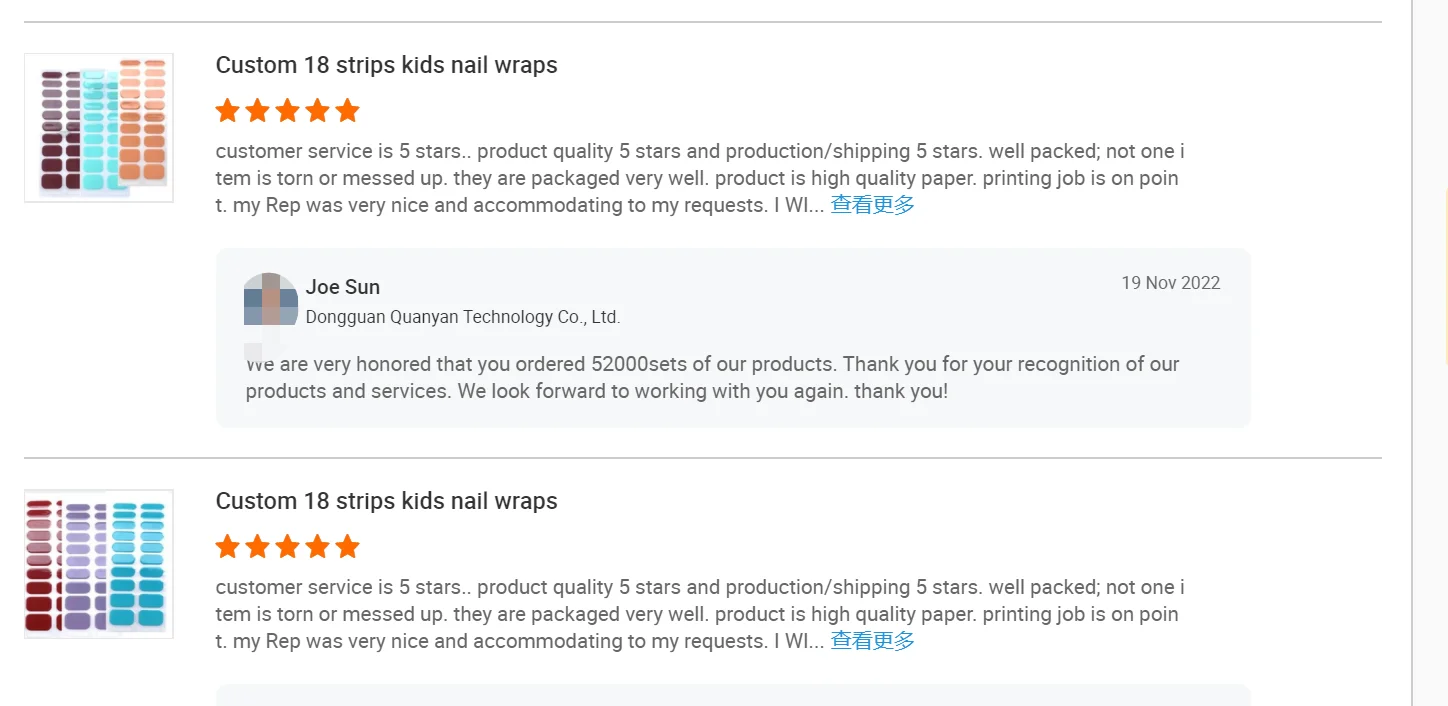Click first star of the top review's rating
Image resolution: width=1448 pixels, height=706 pixels.
(228, 111)
